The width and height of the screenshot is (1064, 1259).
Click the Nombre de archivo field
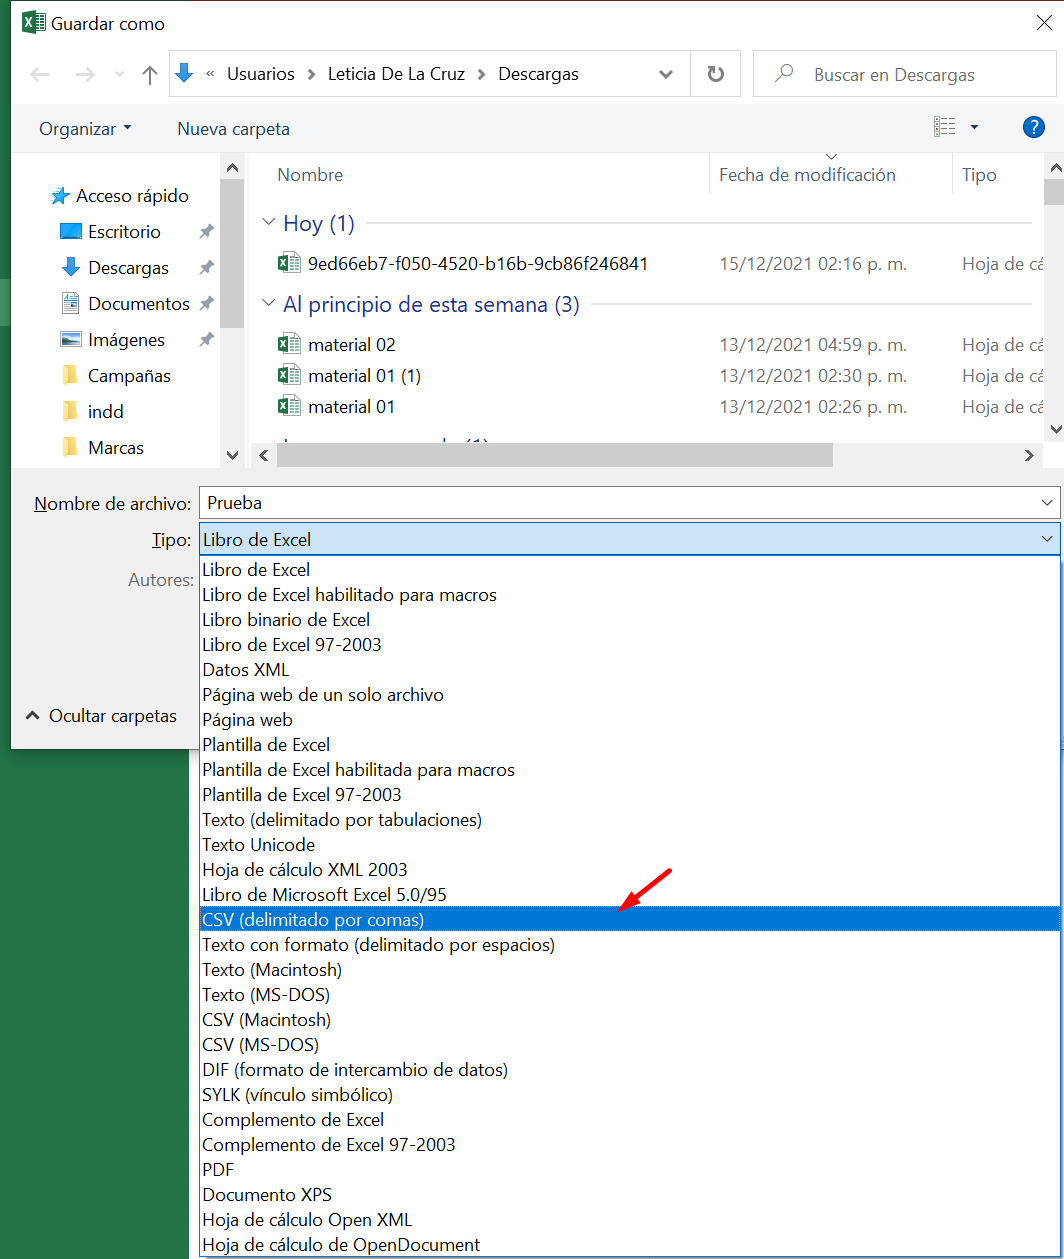point(618,503)
